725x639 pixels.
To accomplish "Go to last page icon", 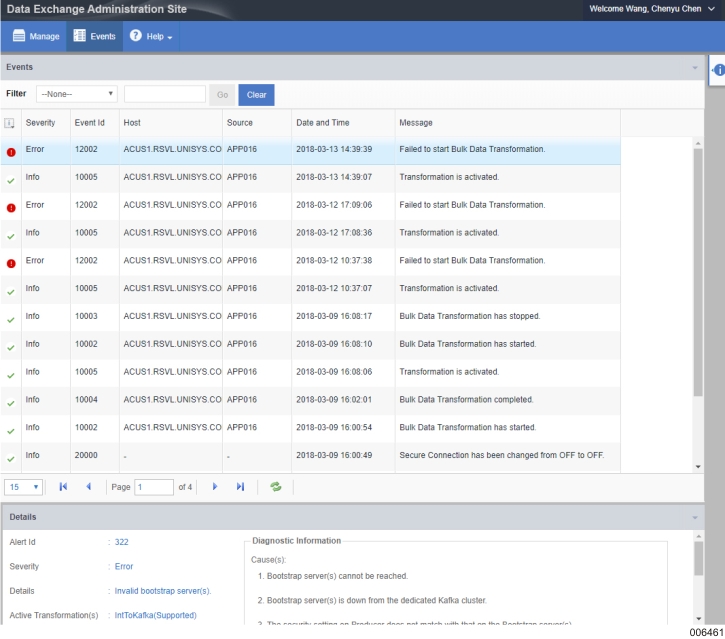I will click(240, 486).
